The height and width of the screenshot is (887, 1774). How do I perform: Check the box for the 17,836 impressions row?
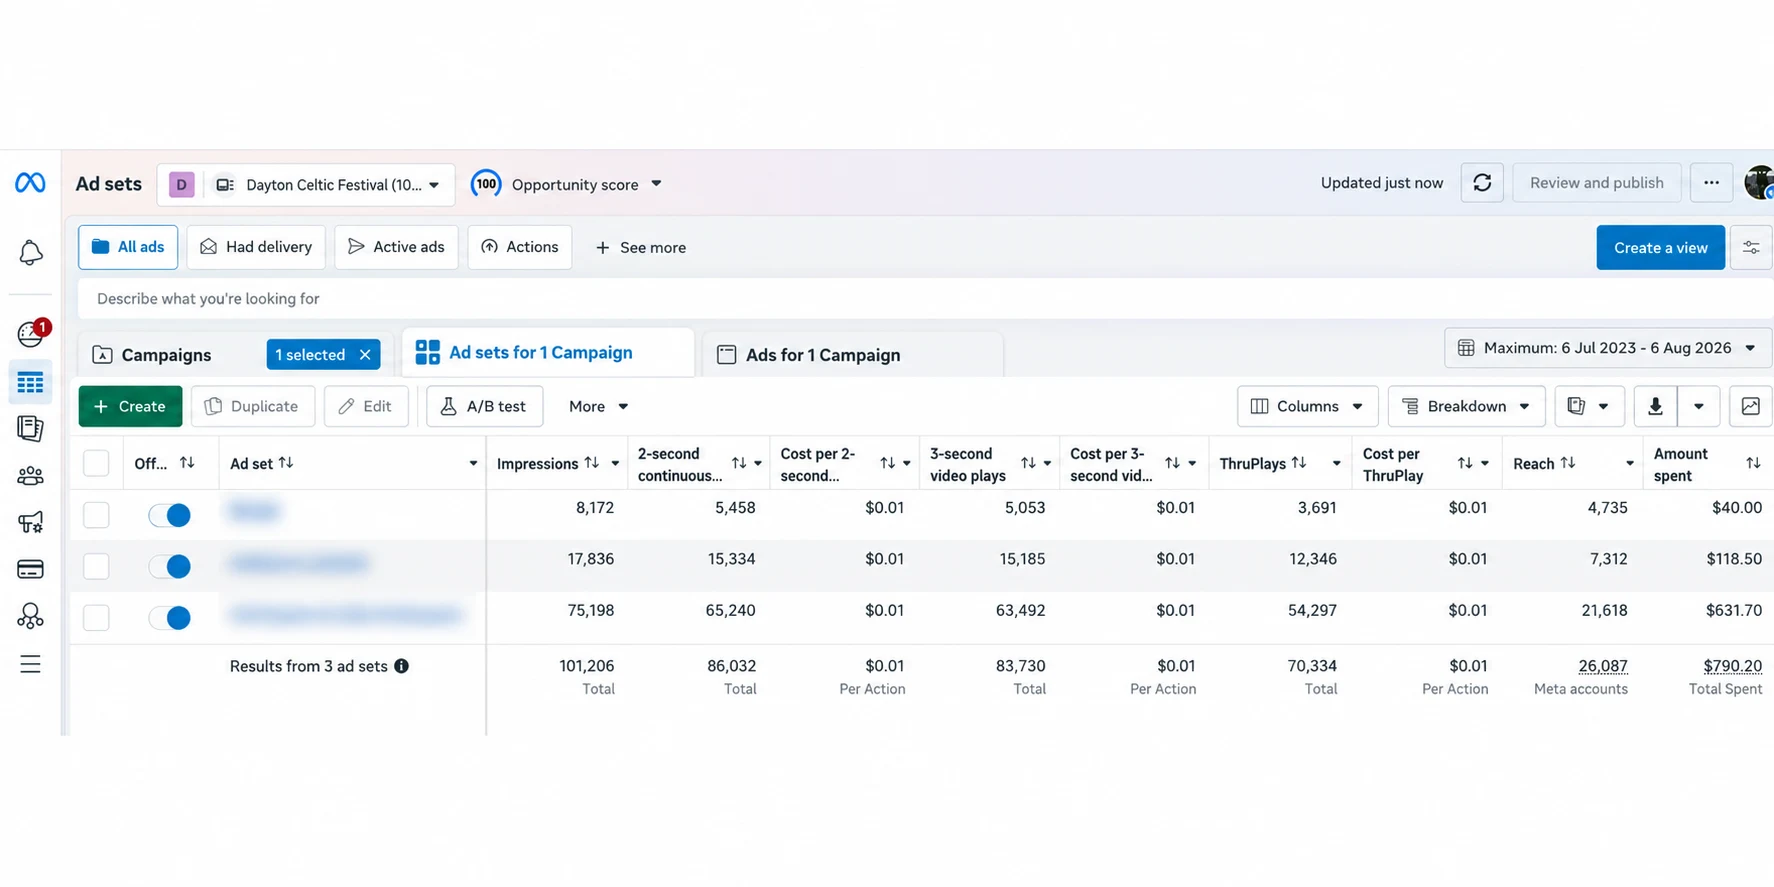[96, 566]
